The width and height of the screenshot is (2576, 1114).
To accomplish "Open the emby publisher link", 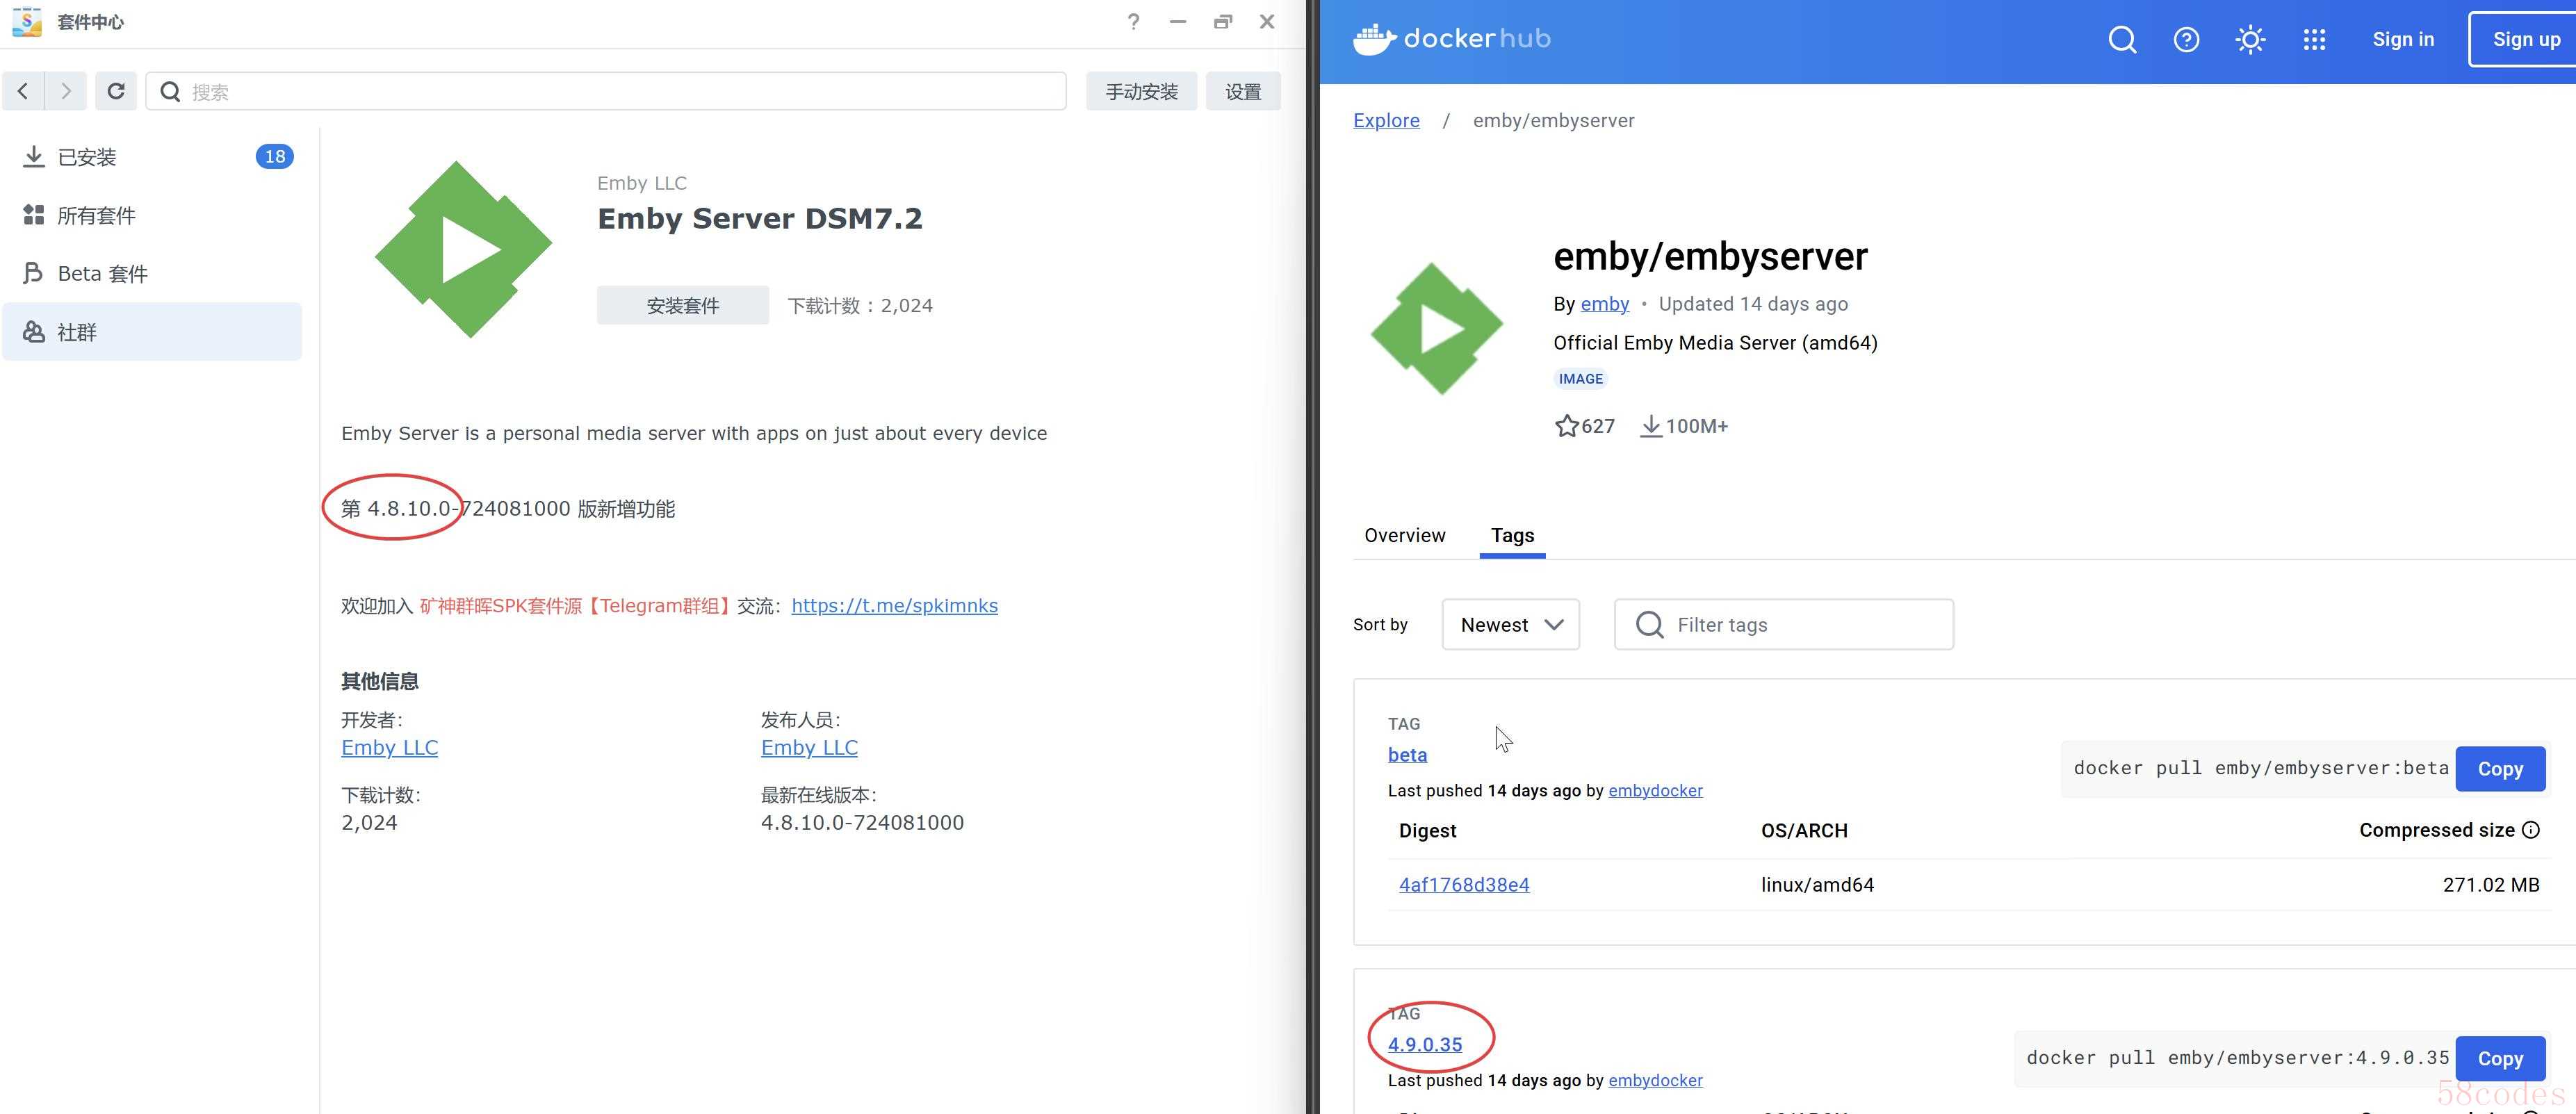I will [x=1604, y=304].
